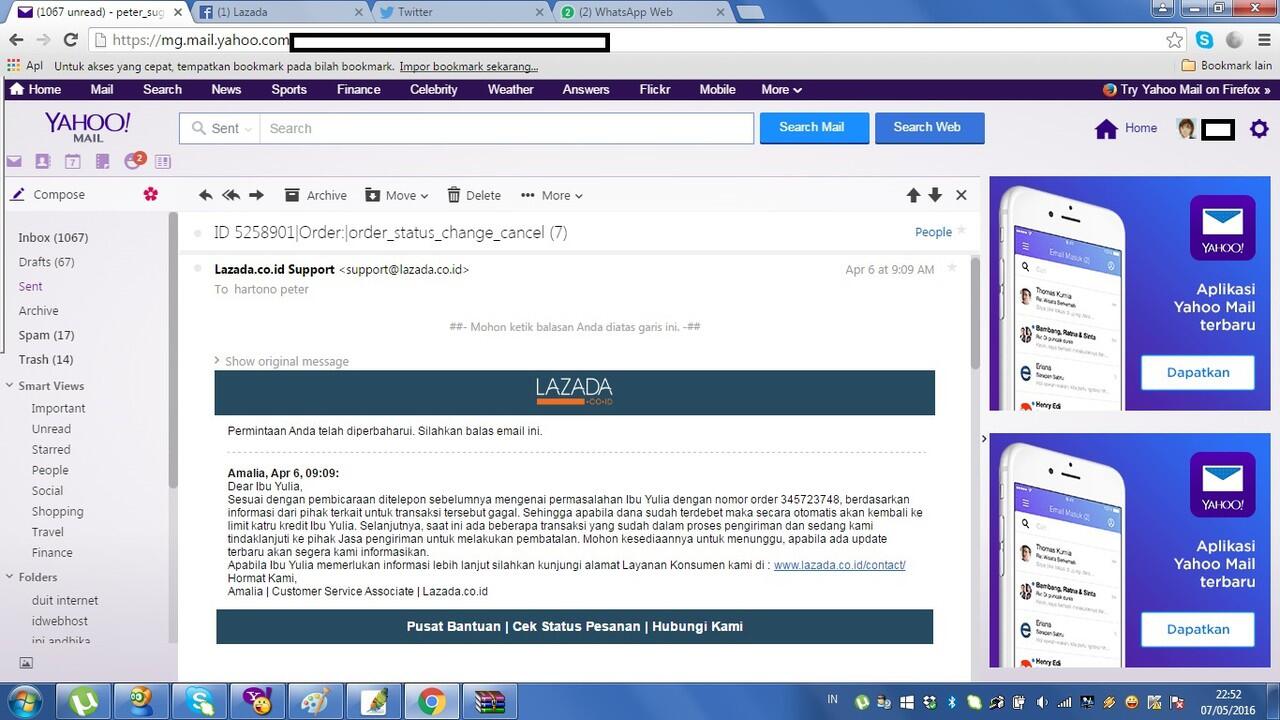The width and height of the screenshot is (1280, 720).
Task: Reload the page in Chrome
Action: (x=70, y=40)
